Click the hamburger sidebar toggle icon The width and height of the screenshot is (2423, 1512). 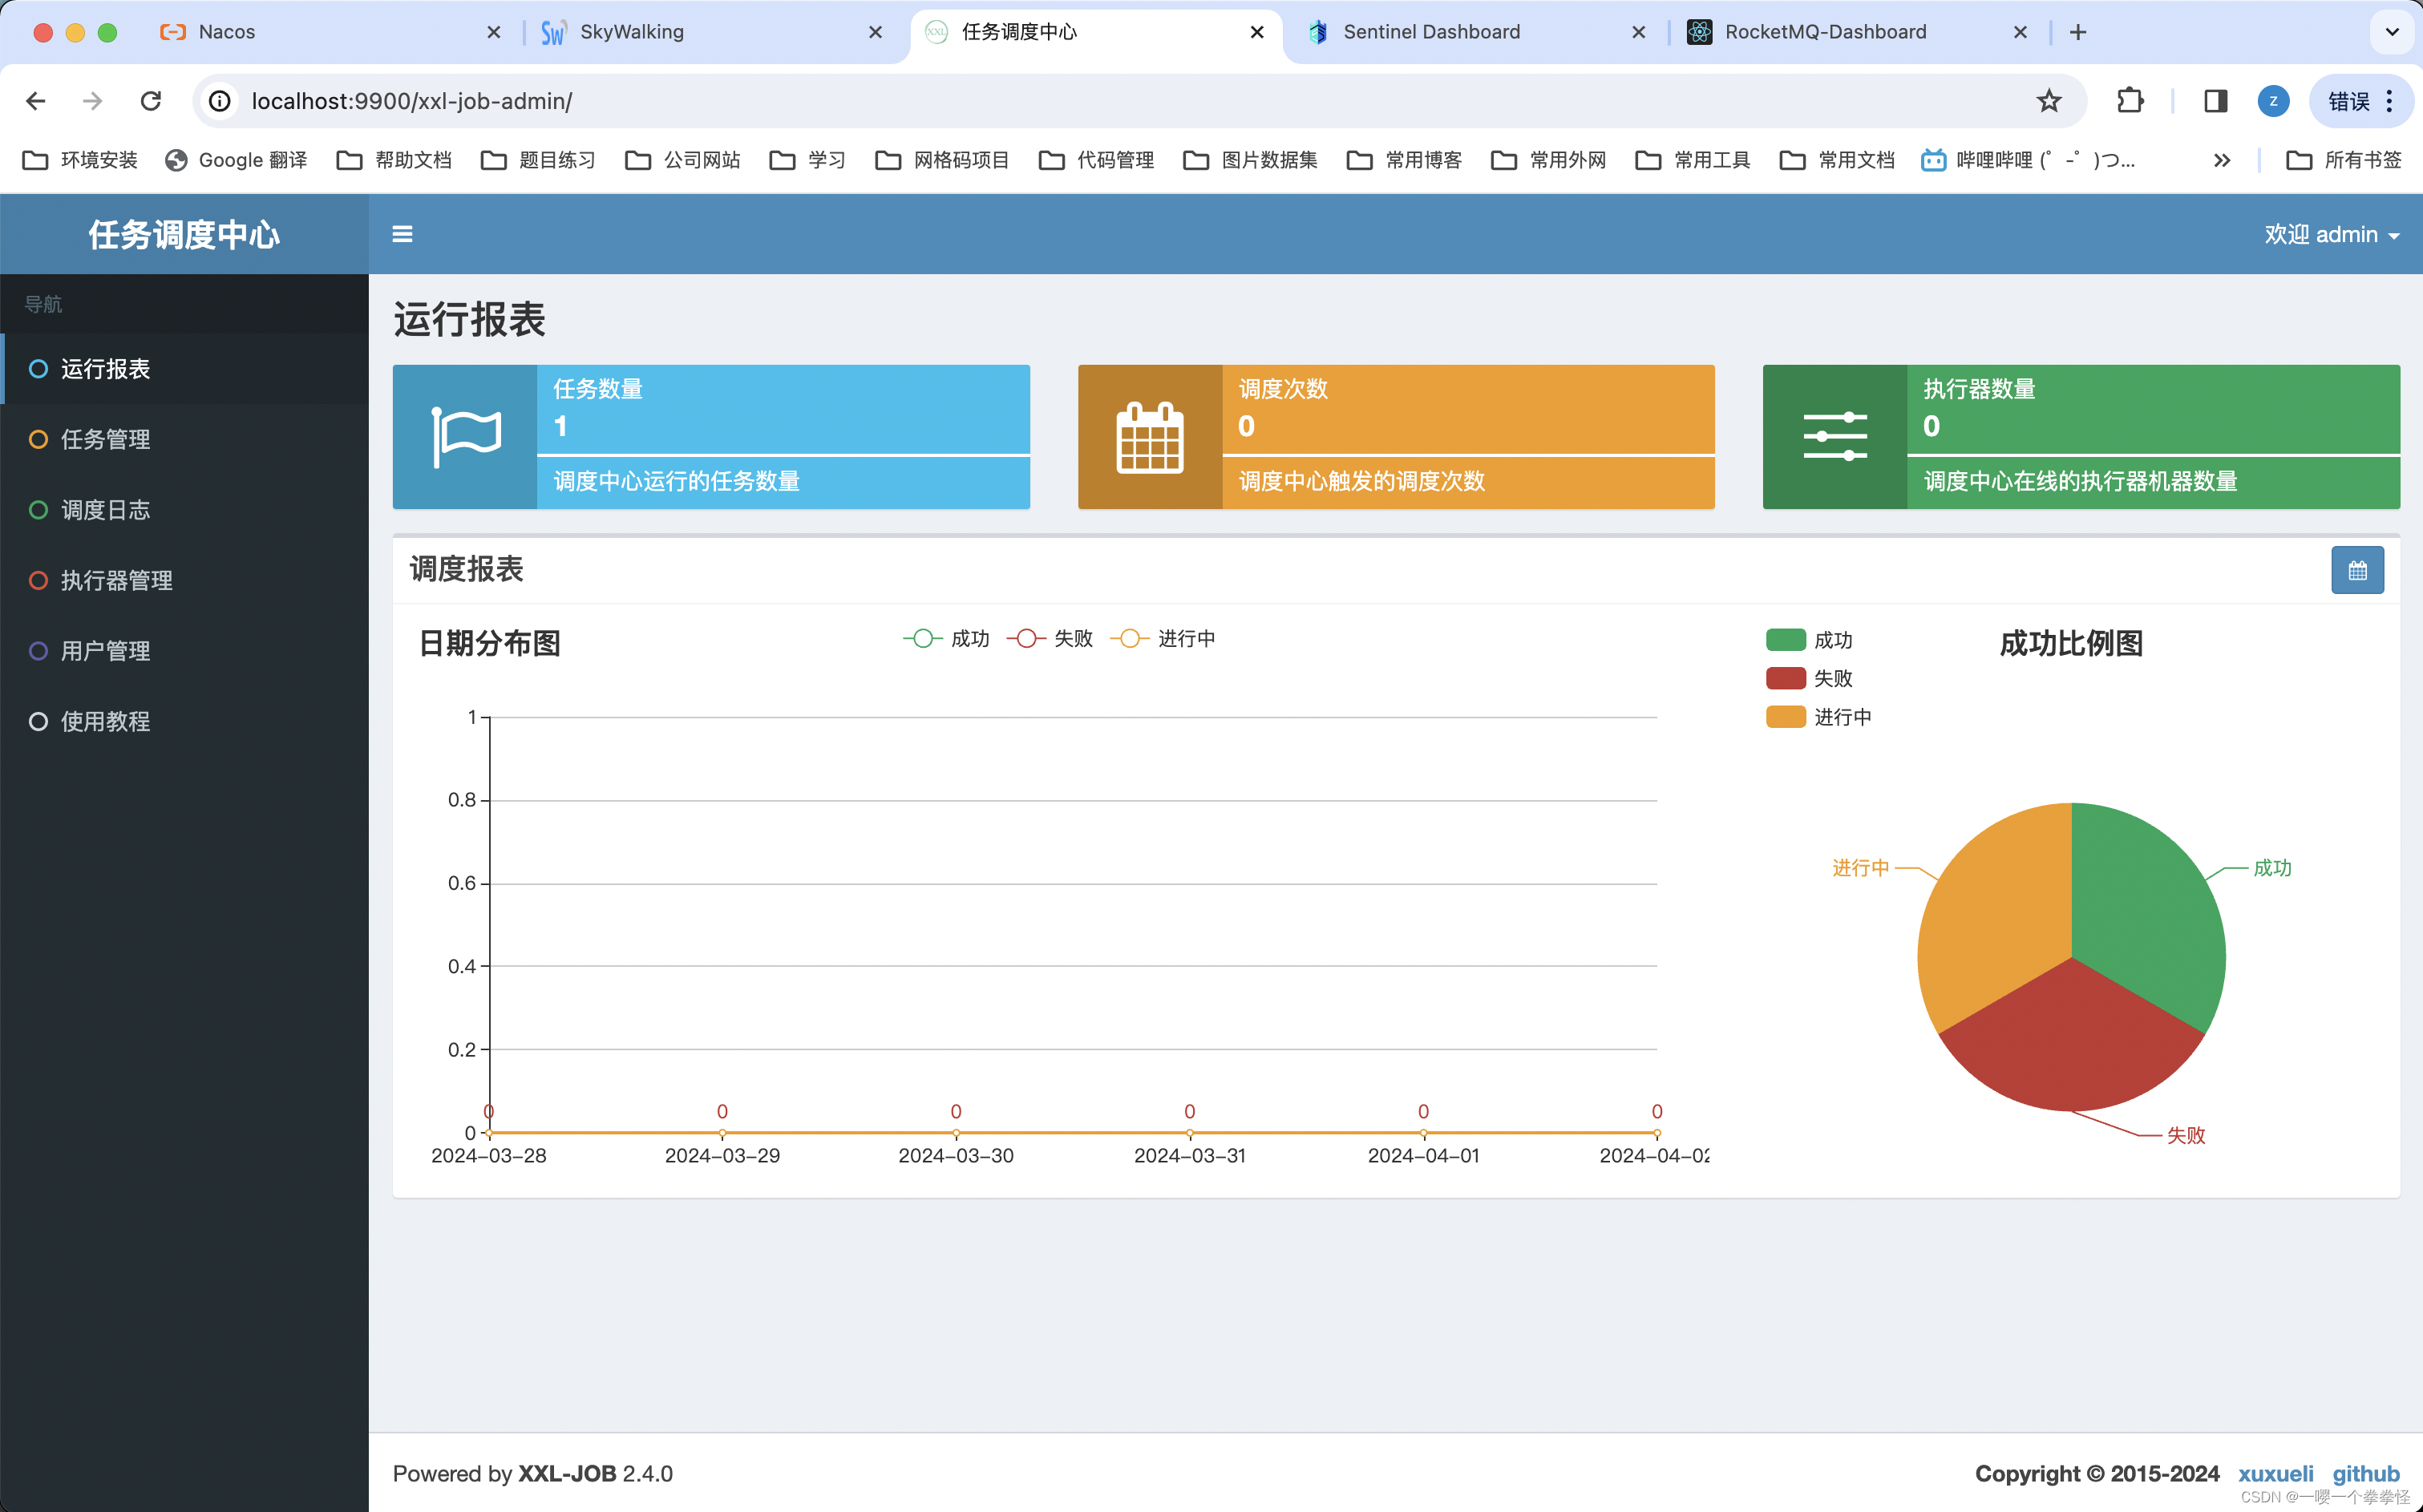tap(402, 234)
